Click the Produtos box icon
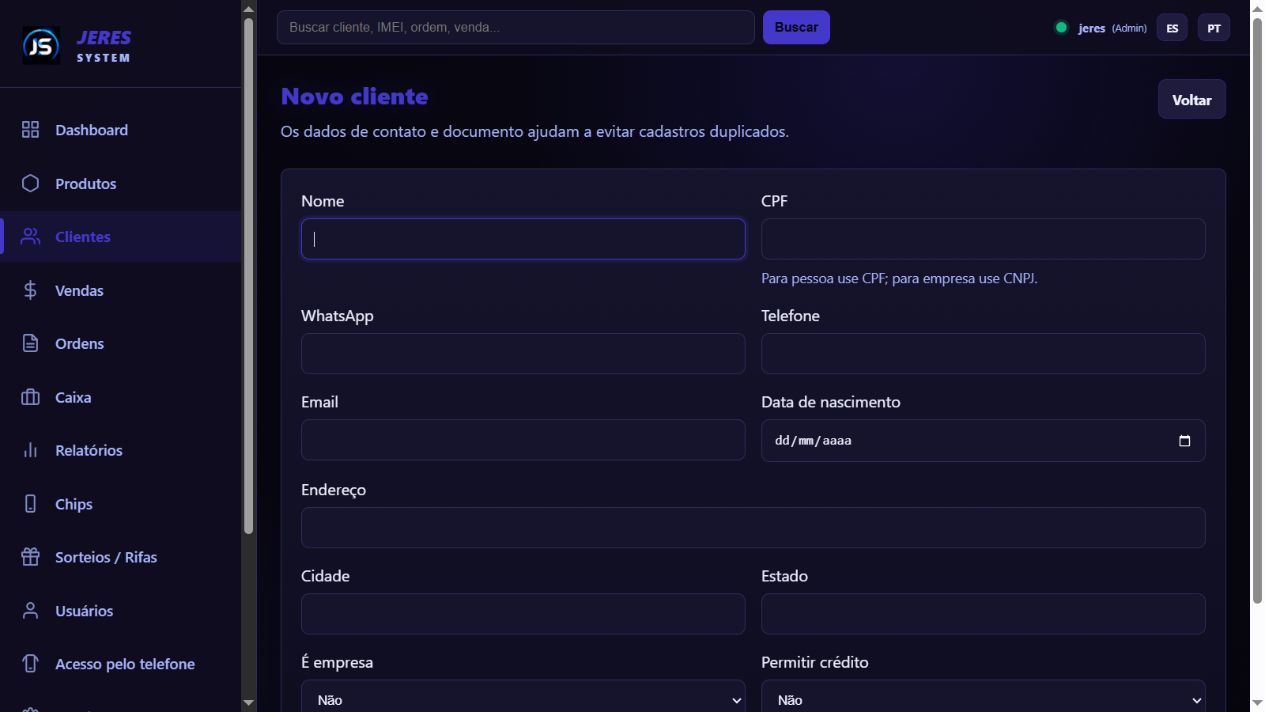The width and height of the screenshot is (1265, 712). coord(30,184)
